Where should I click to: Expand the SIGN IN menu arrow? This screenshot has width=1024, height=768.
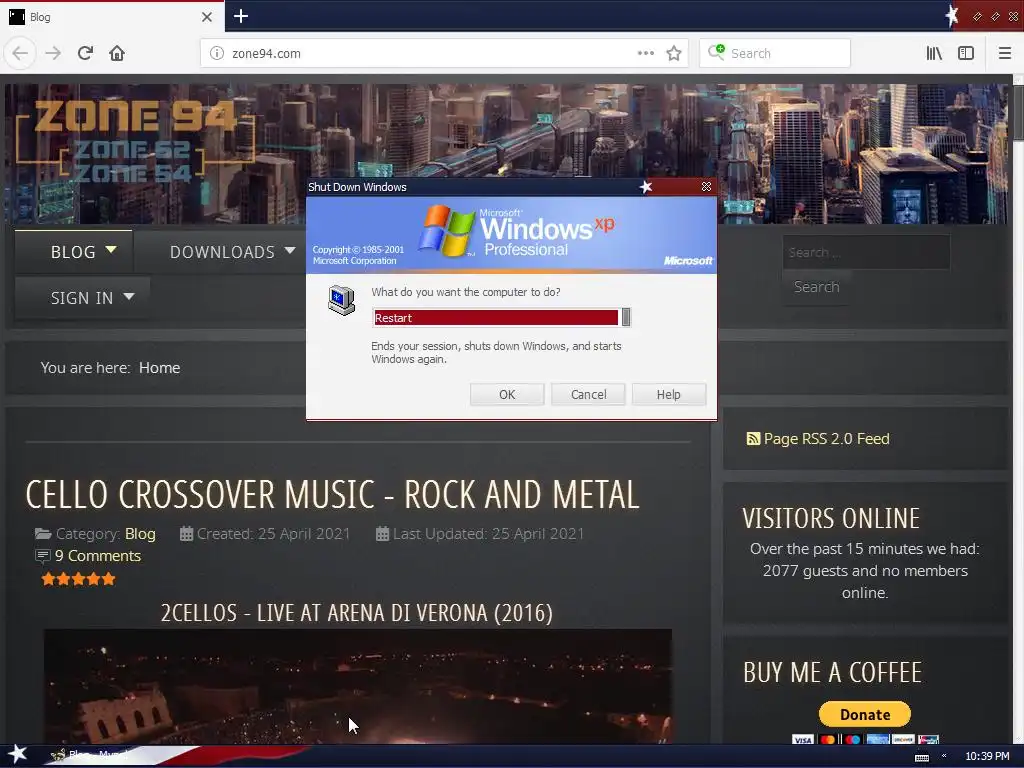tap(129, 296)
